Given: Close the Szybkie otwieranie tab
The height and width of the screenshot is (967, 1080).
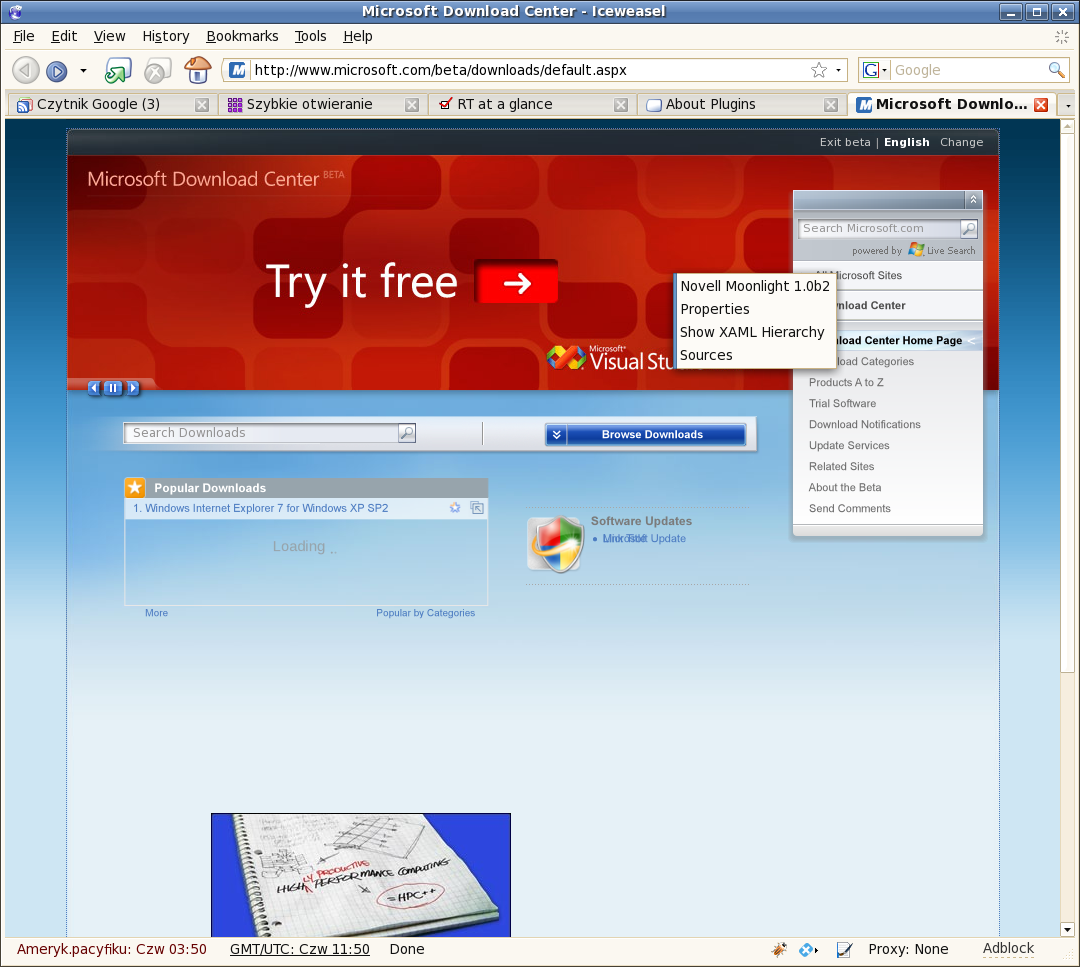Looking at the screenshot, I should [x=412, y=105].
